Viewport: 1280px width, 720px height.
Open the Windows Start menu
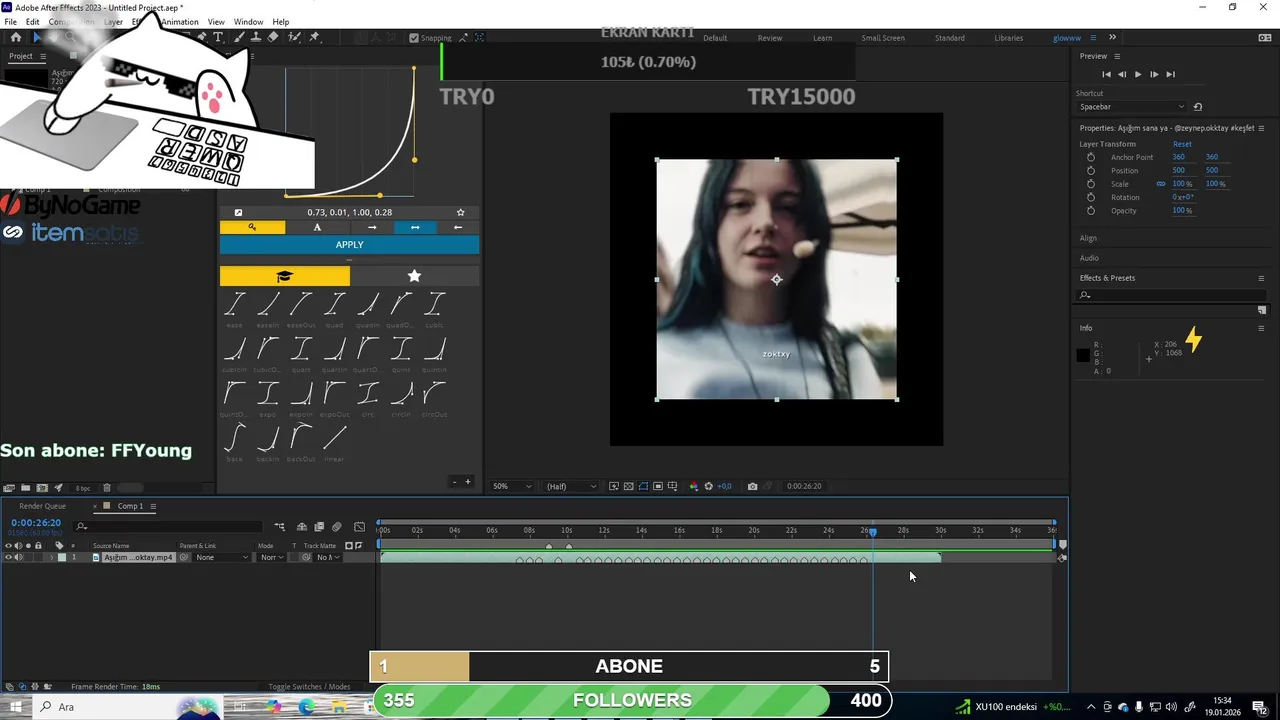point(16,706)
